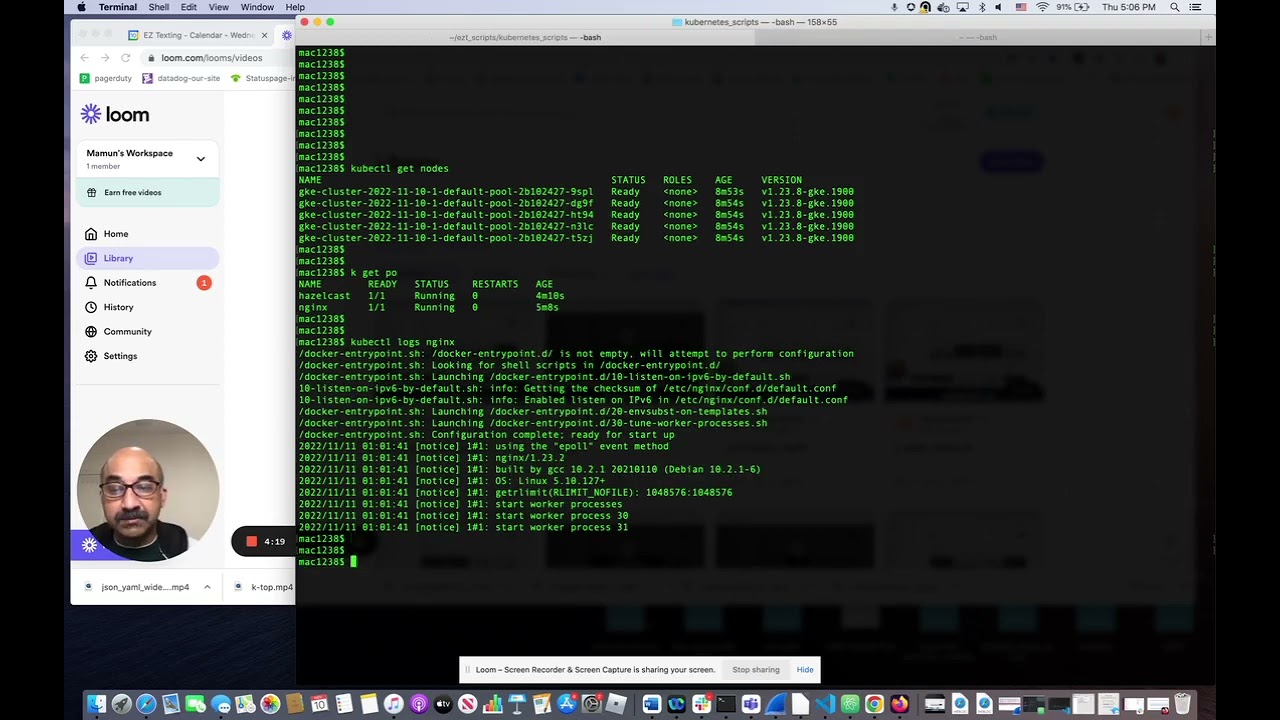This screenshot has height=720, width=1280.
Task: Open the datadog-our-site bookmark
Action: point(181,78)
